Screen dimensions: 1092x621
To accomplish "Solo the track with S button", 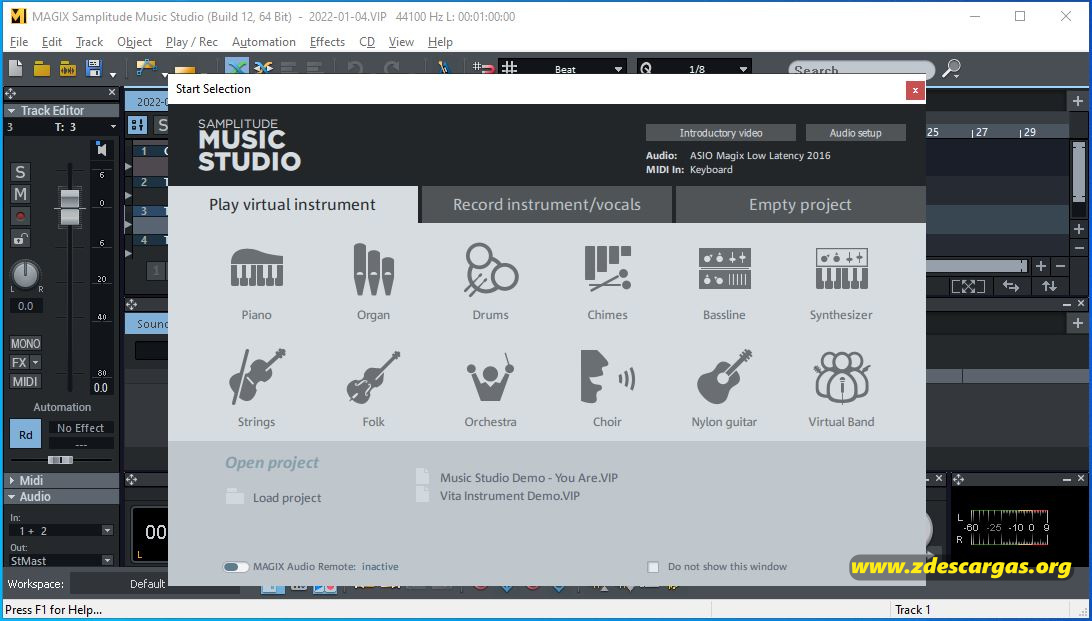I will coord(20,172).
